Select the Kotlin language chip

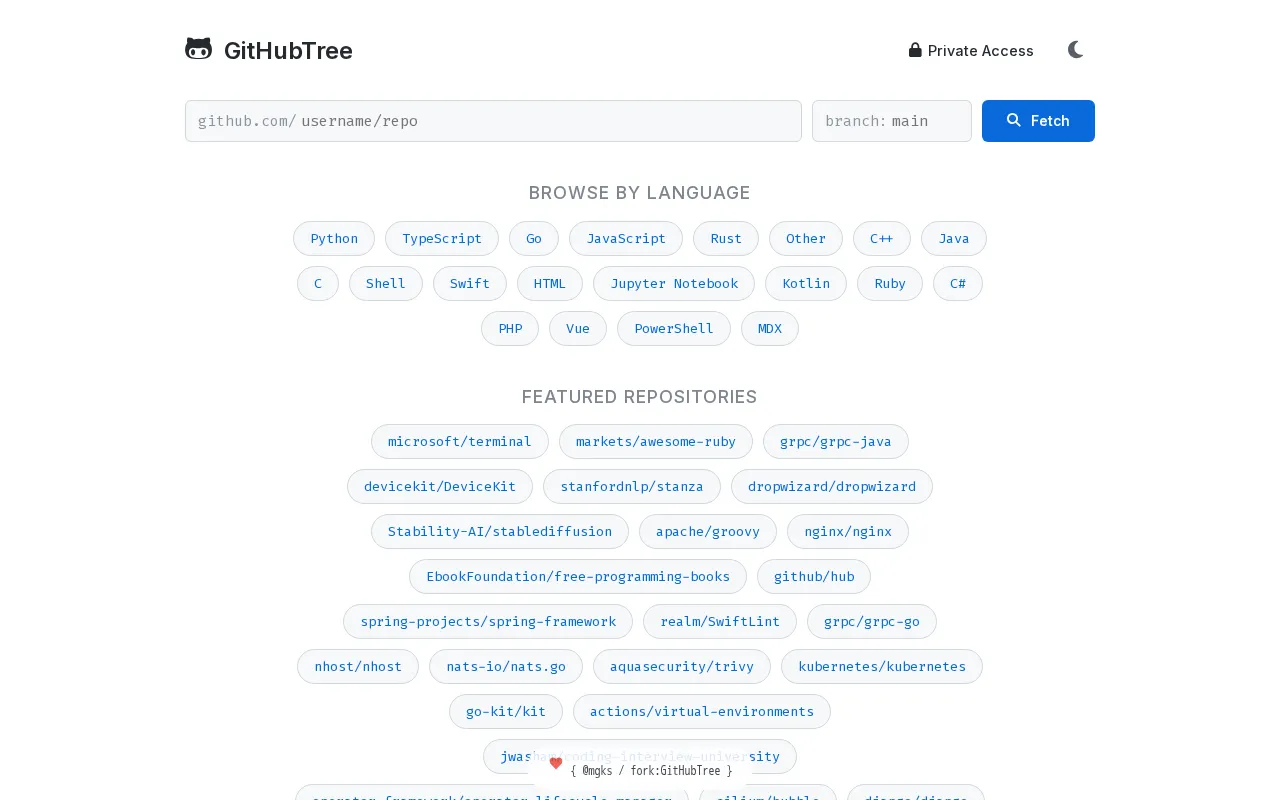(x=806, y=283)
